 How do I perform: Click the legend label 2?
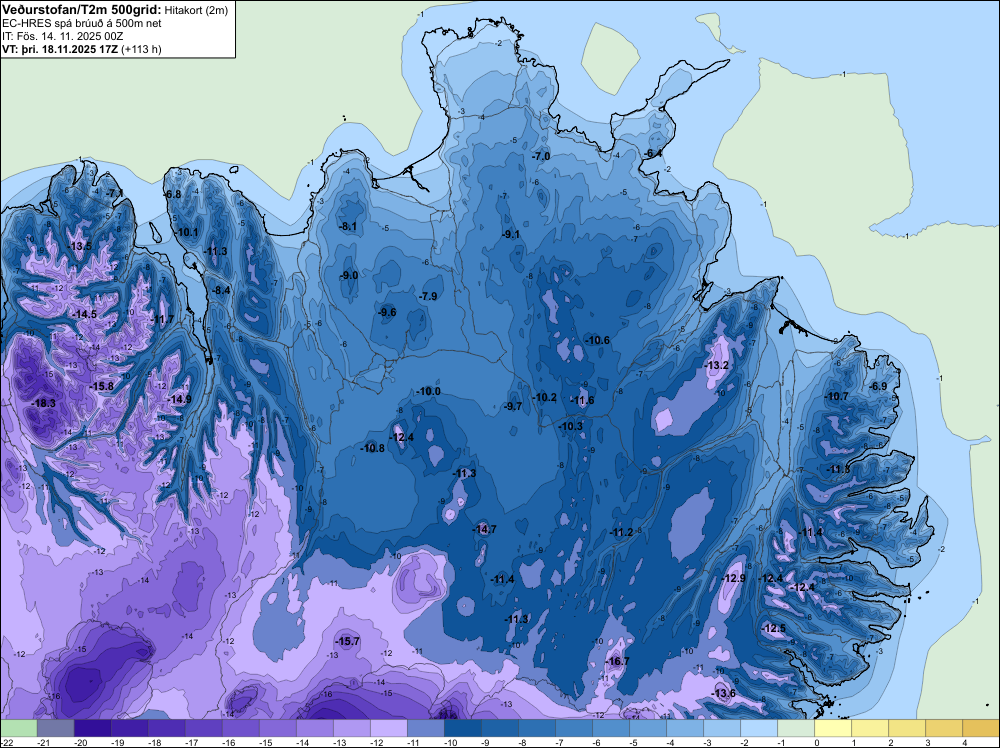click(x=890, y=742)
